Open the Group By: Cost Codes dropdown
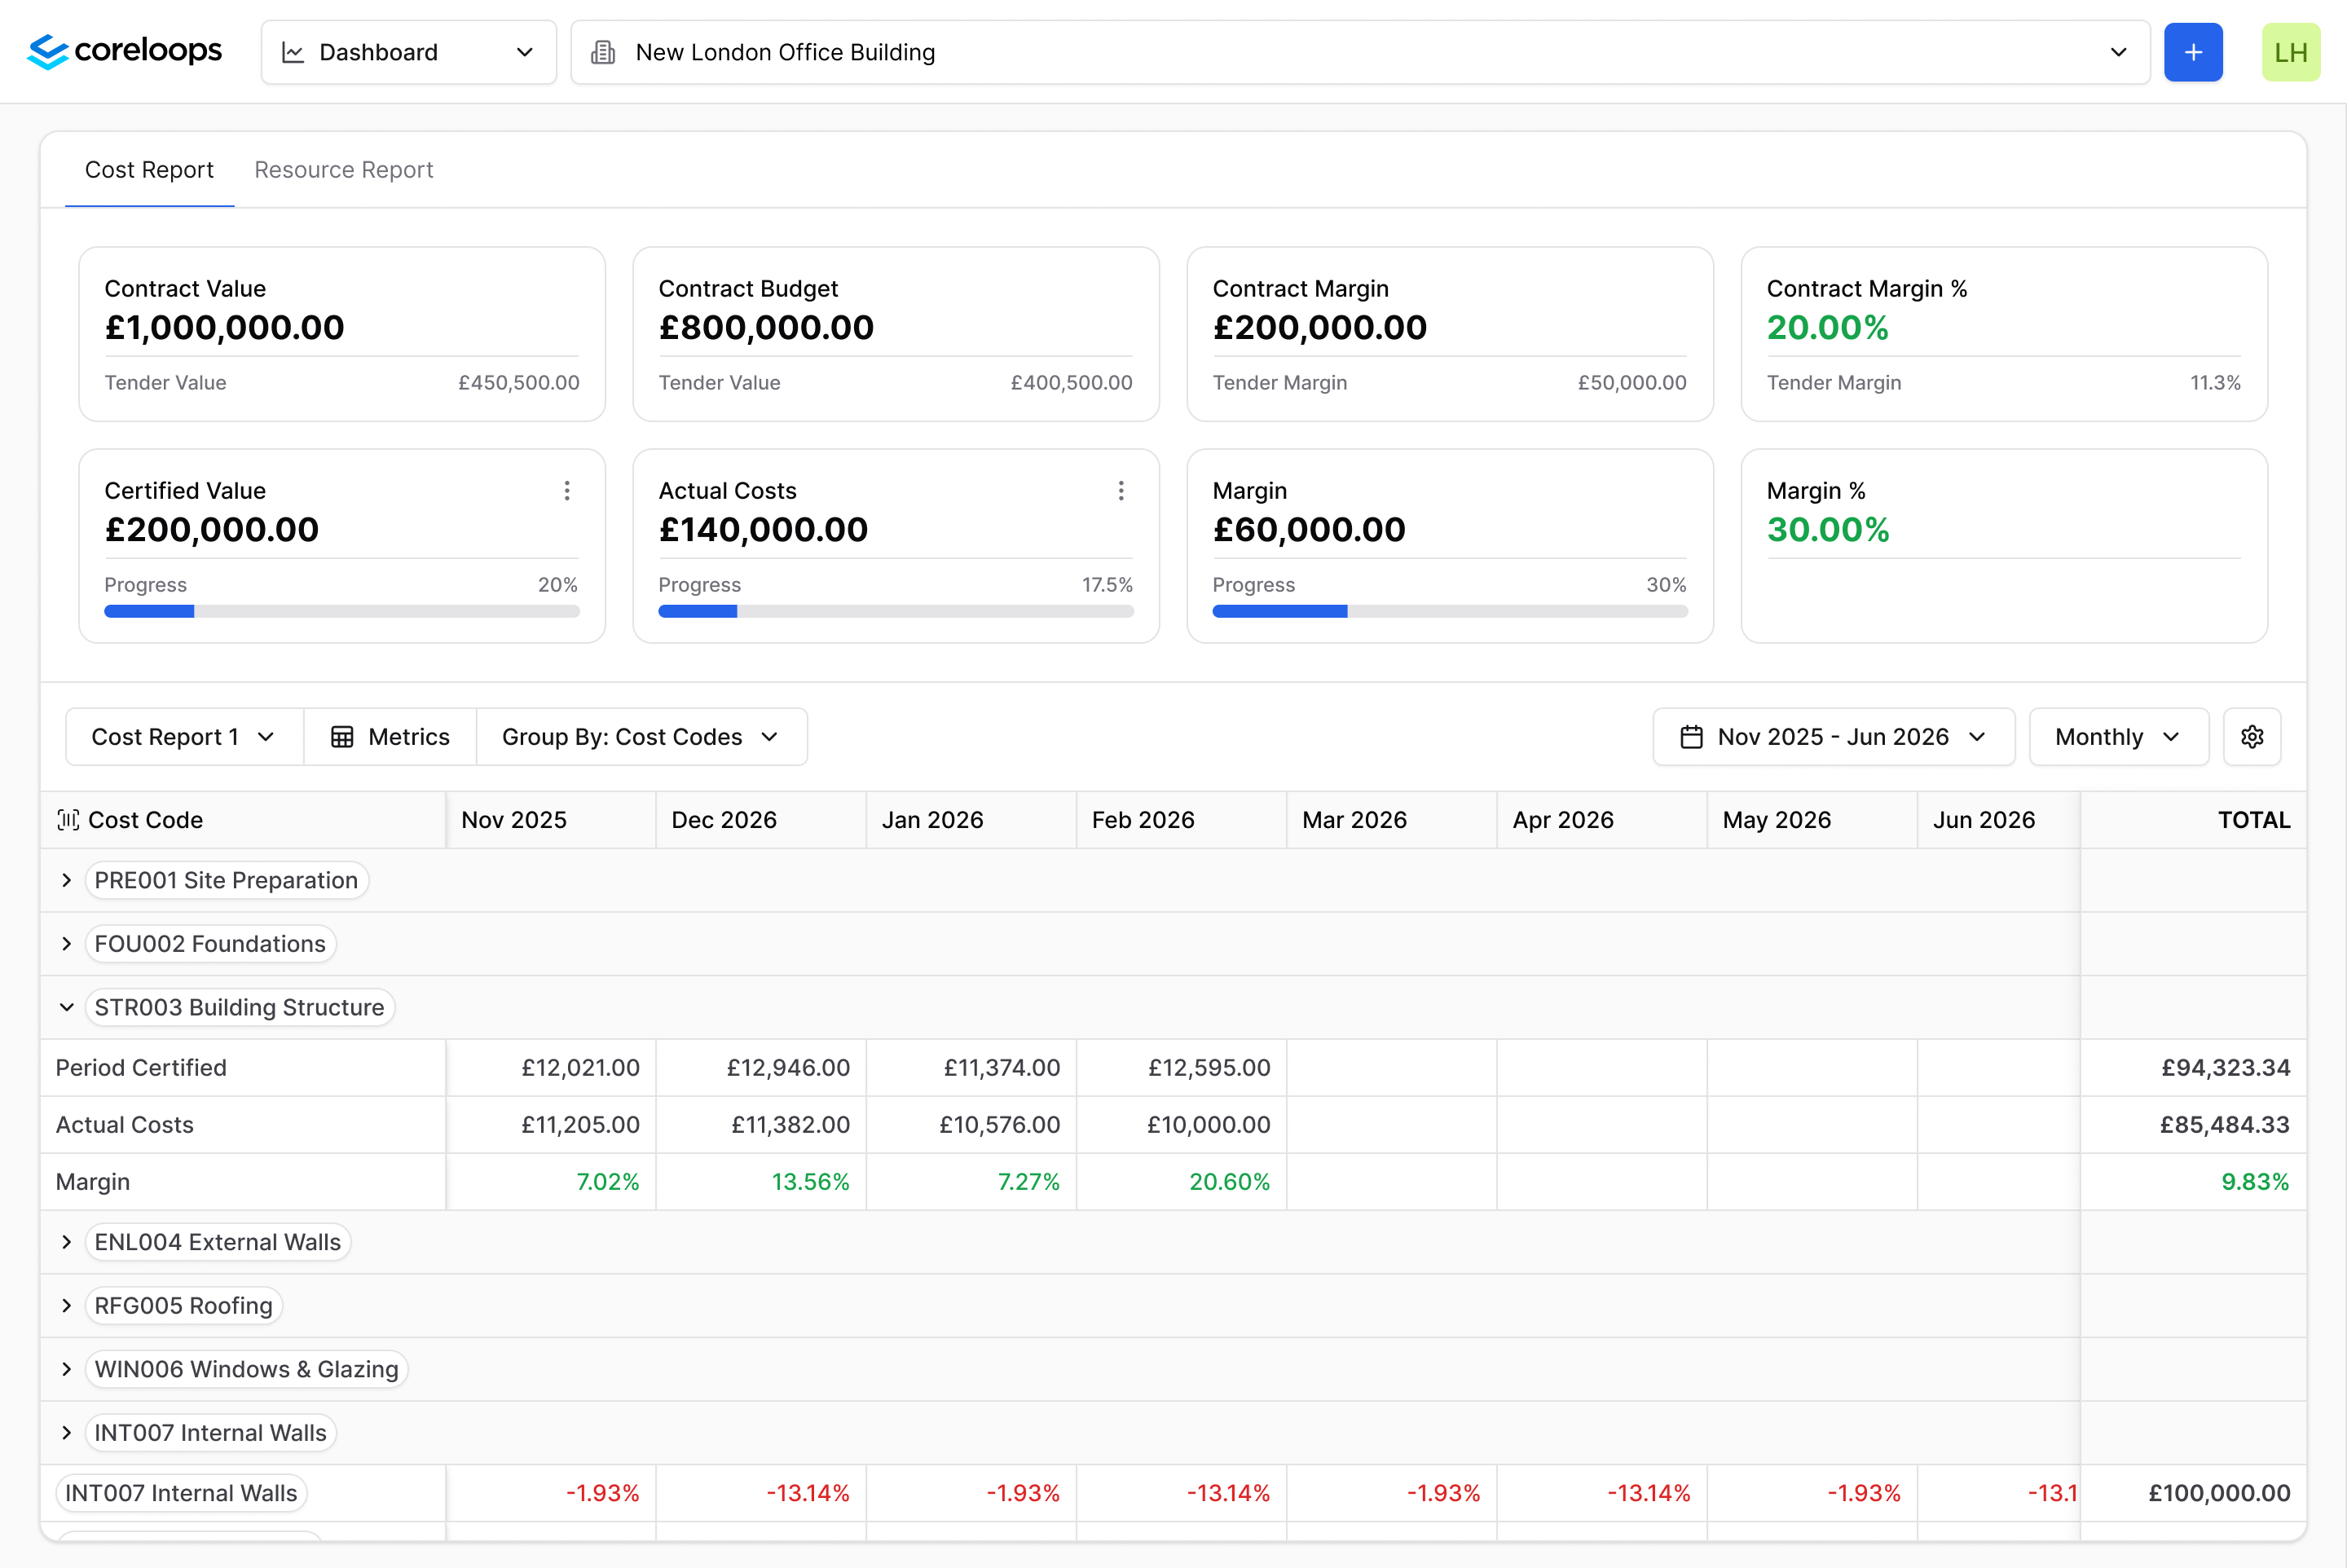This screenshot has width=2347, height=1568. coord(641,737)
